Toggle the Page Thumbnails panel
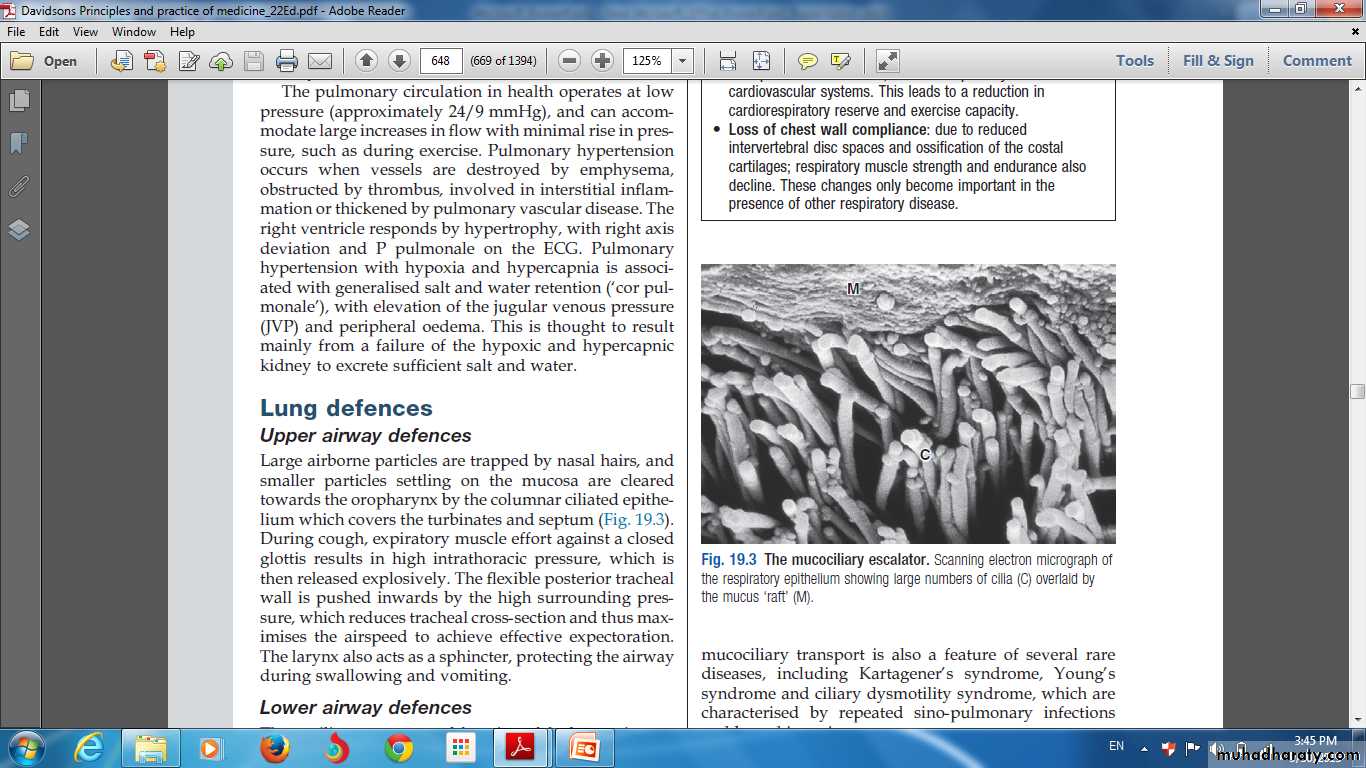This screenshot has width=1366, height=768. 18,101
